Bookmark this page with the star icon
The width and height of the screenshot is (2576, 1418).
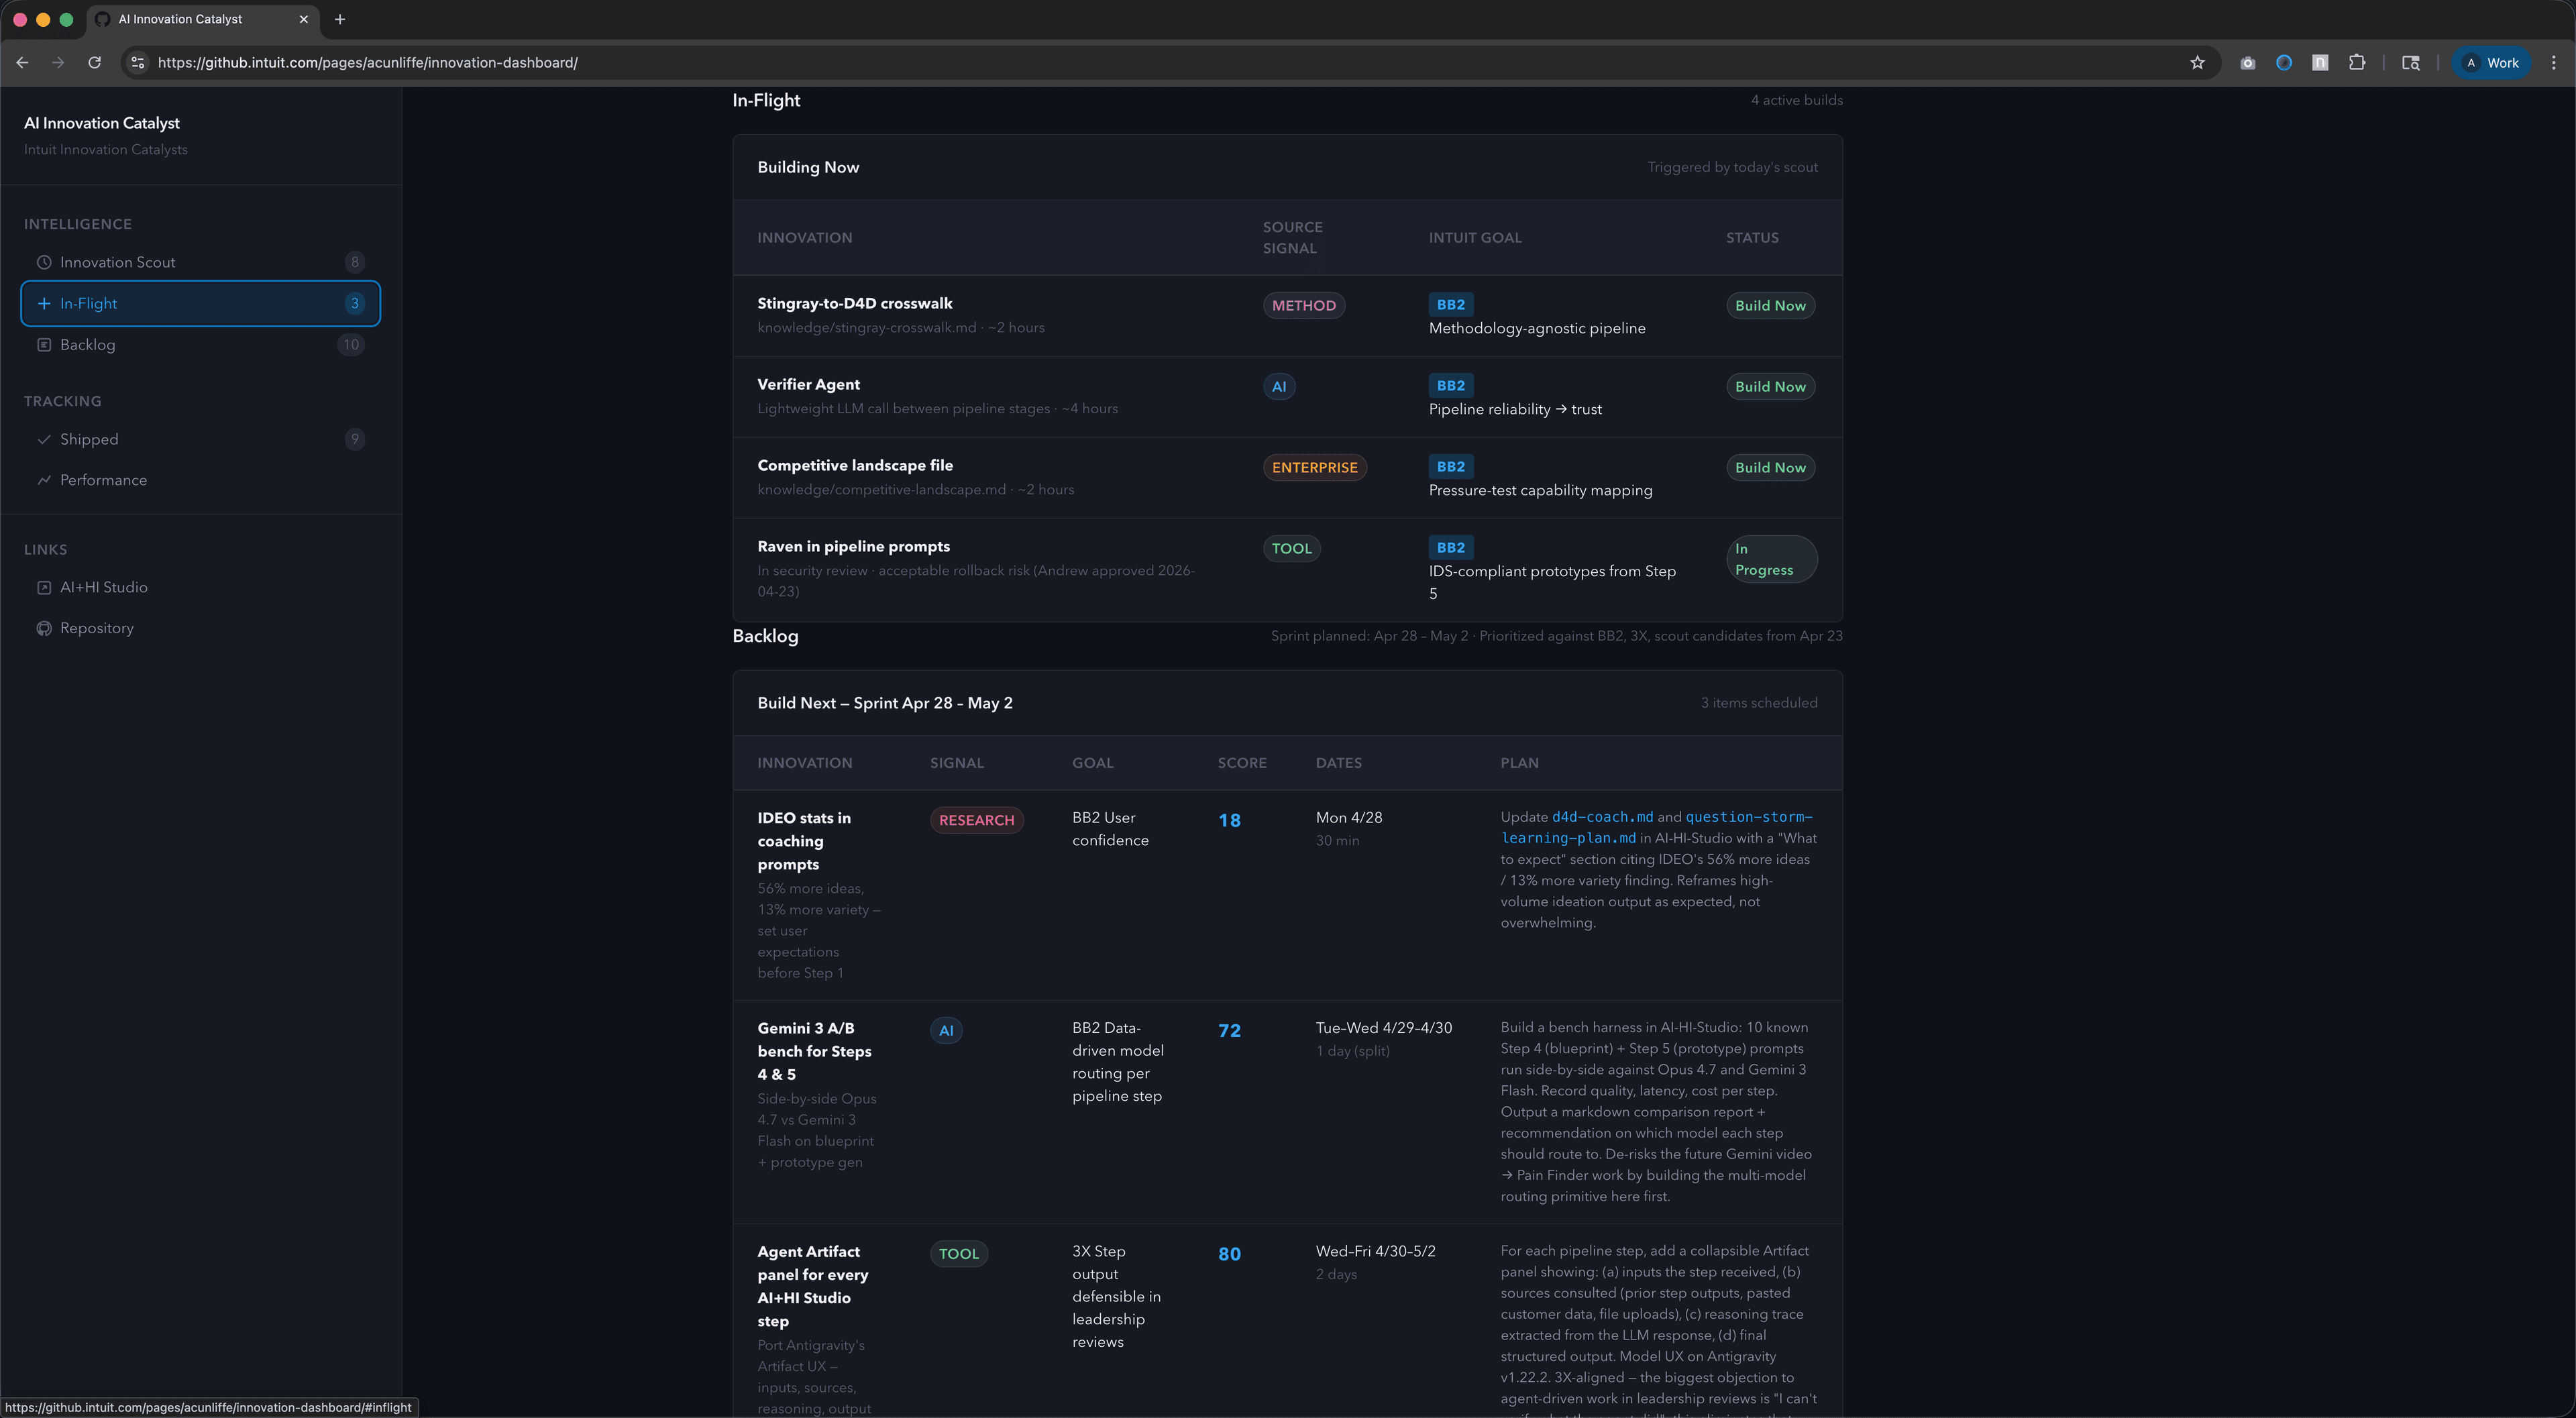tap(2197, 62)
